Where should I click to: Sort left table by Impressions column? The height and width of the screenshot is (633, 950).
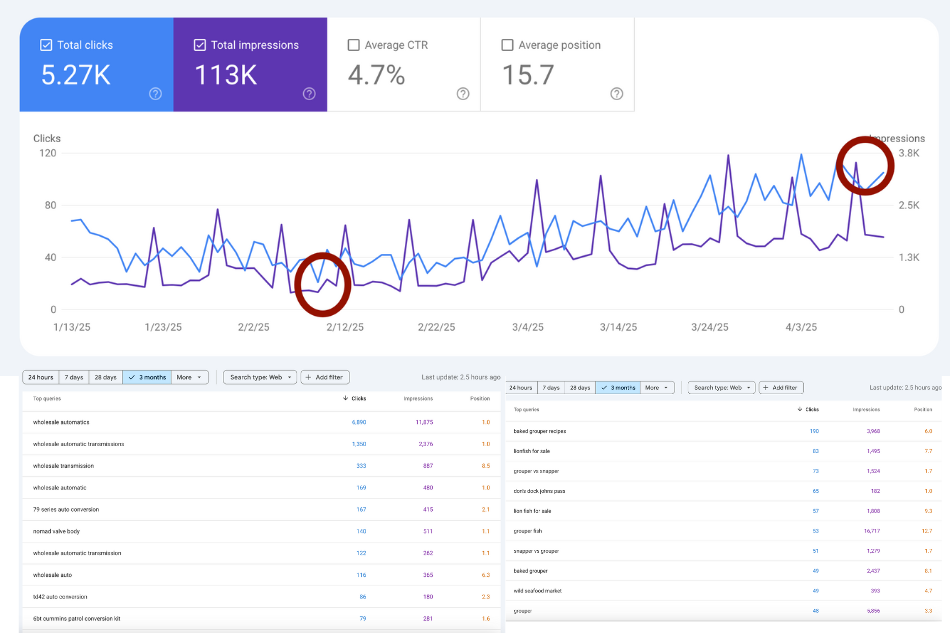tap(419, 398)
